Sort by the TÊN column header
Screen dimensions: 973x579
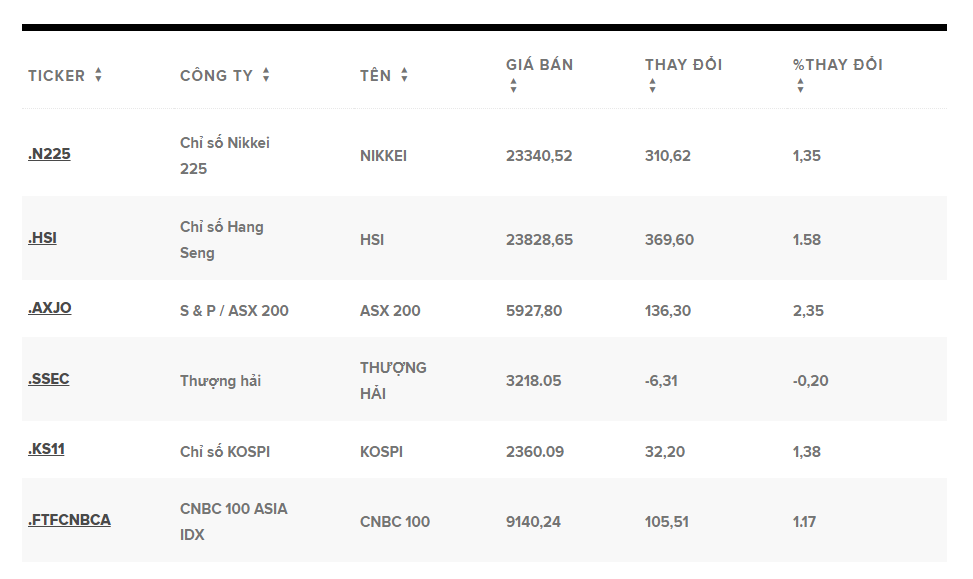[375, 76]
